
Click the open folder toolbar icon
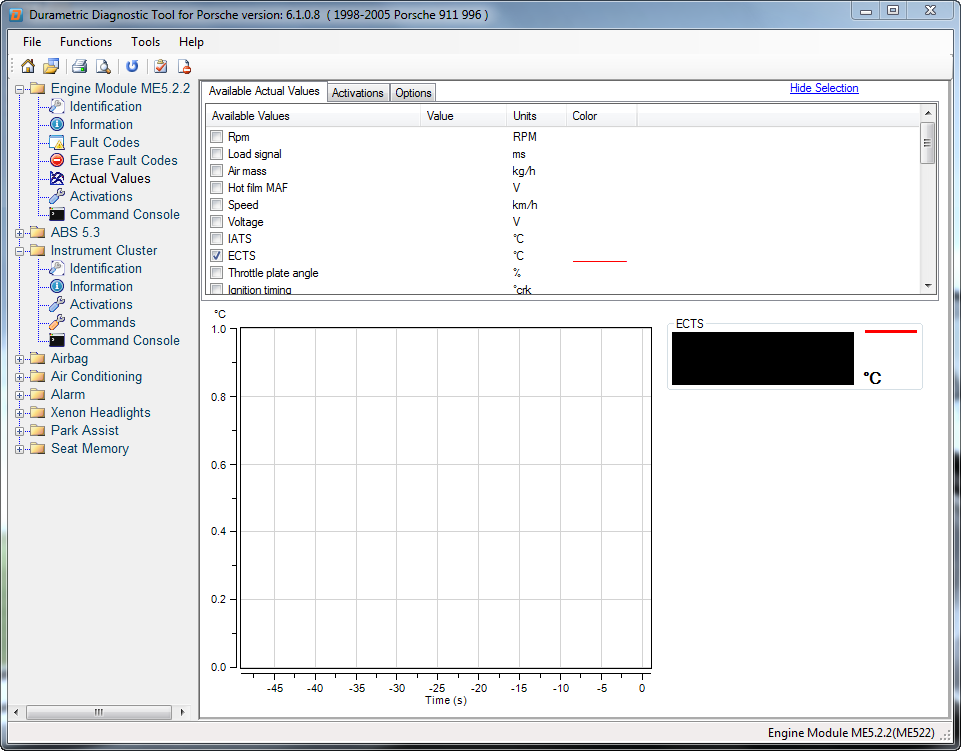[51, 66]
